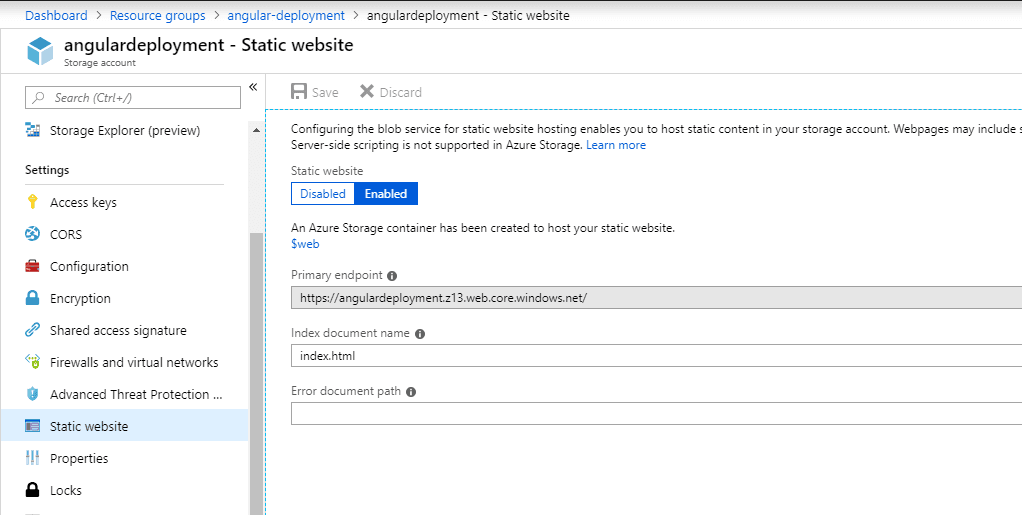Screen dimensions: 1022x515
Task: Click the sidebar scroll up arrow
Action: coord(256,130)
